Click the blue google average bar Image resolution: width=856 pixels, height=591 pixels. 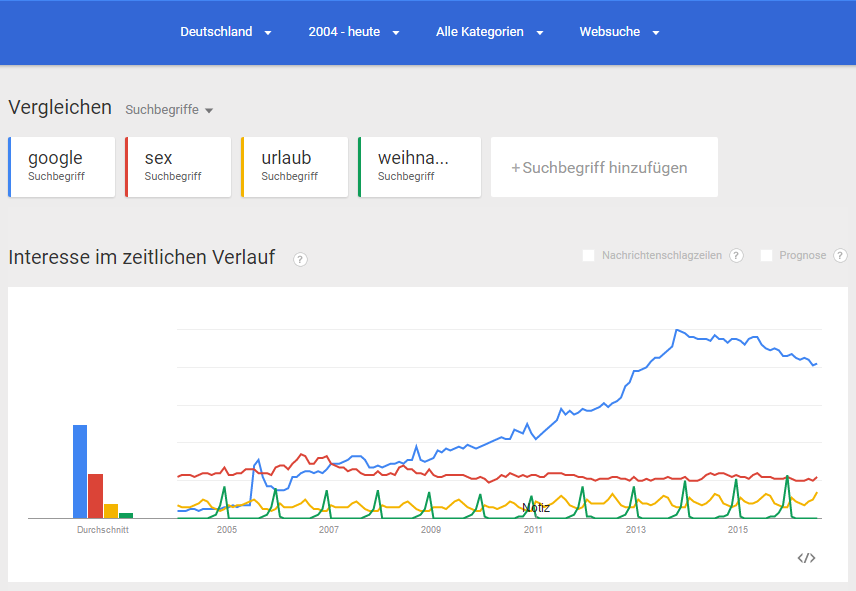(x=80, y=471)
